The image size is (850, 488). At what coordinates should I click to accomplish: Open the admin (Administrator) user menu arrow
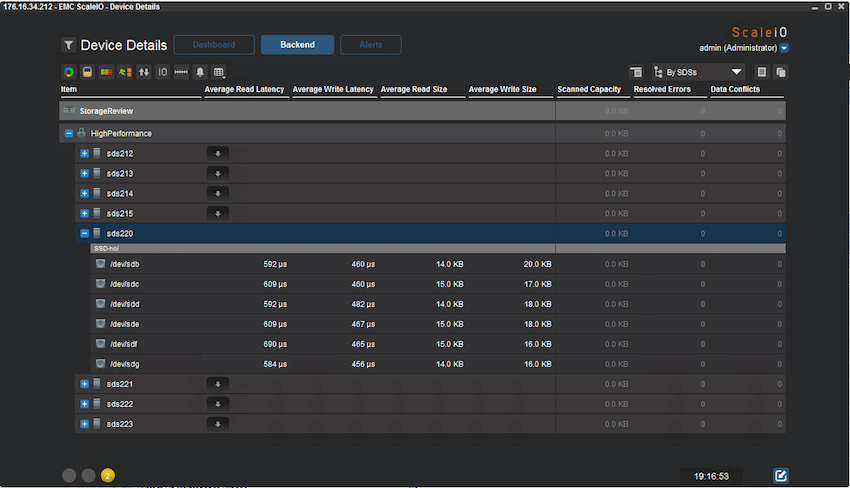[784, 48]
